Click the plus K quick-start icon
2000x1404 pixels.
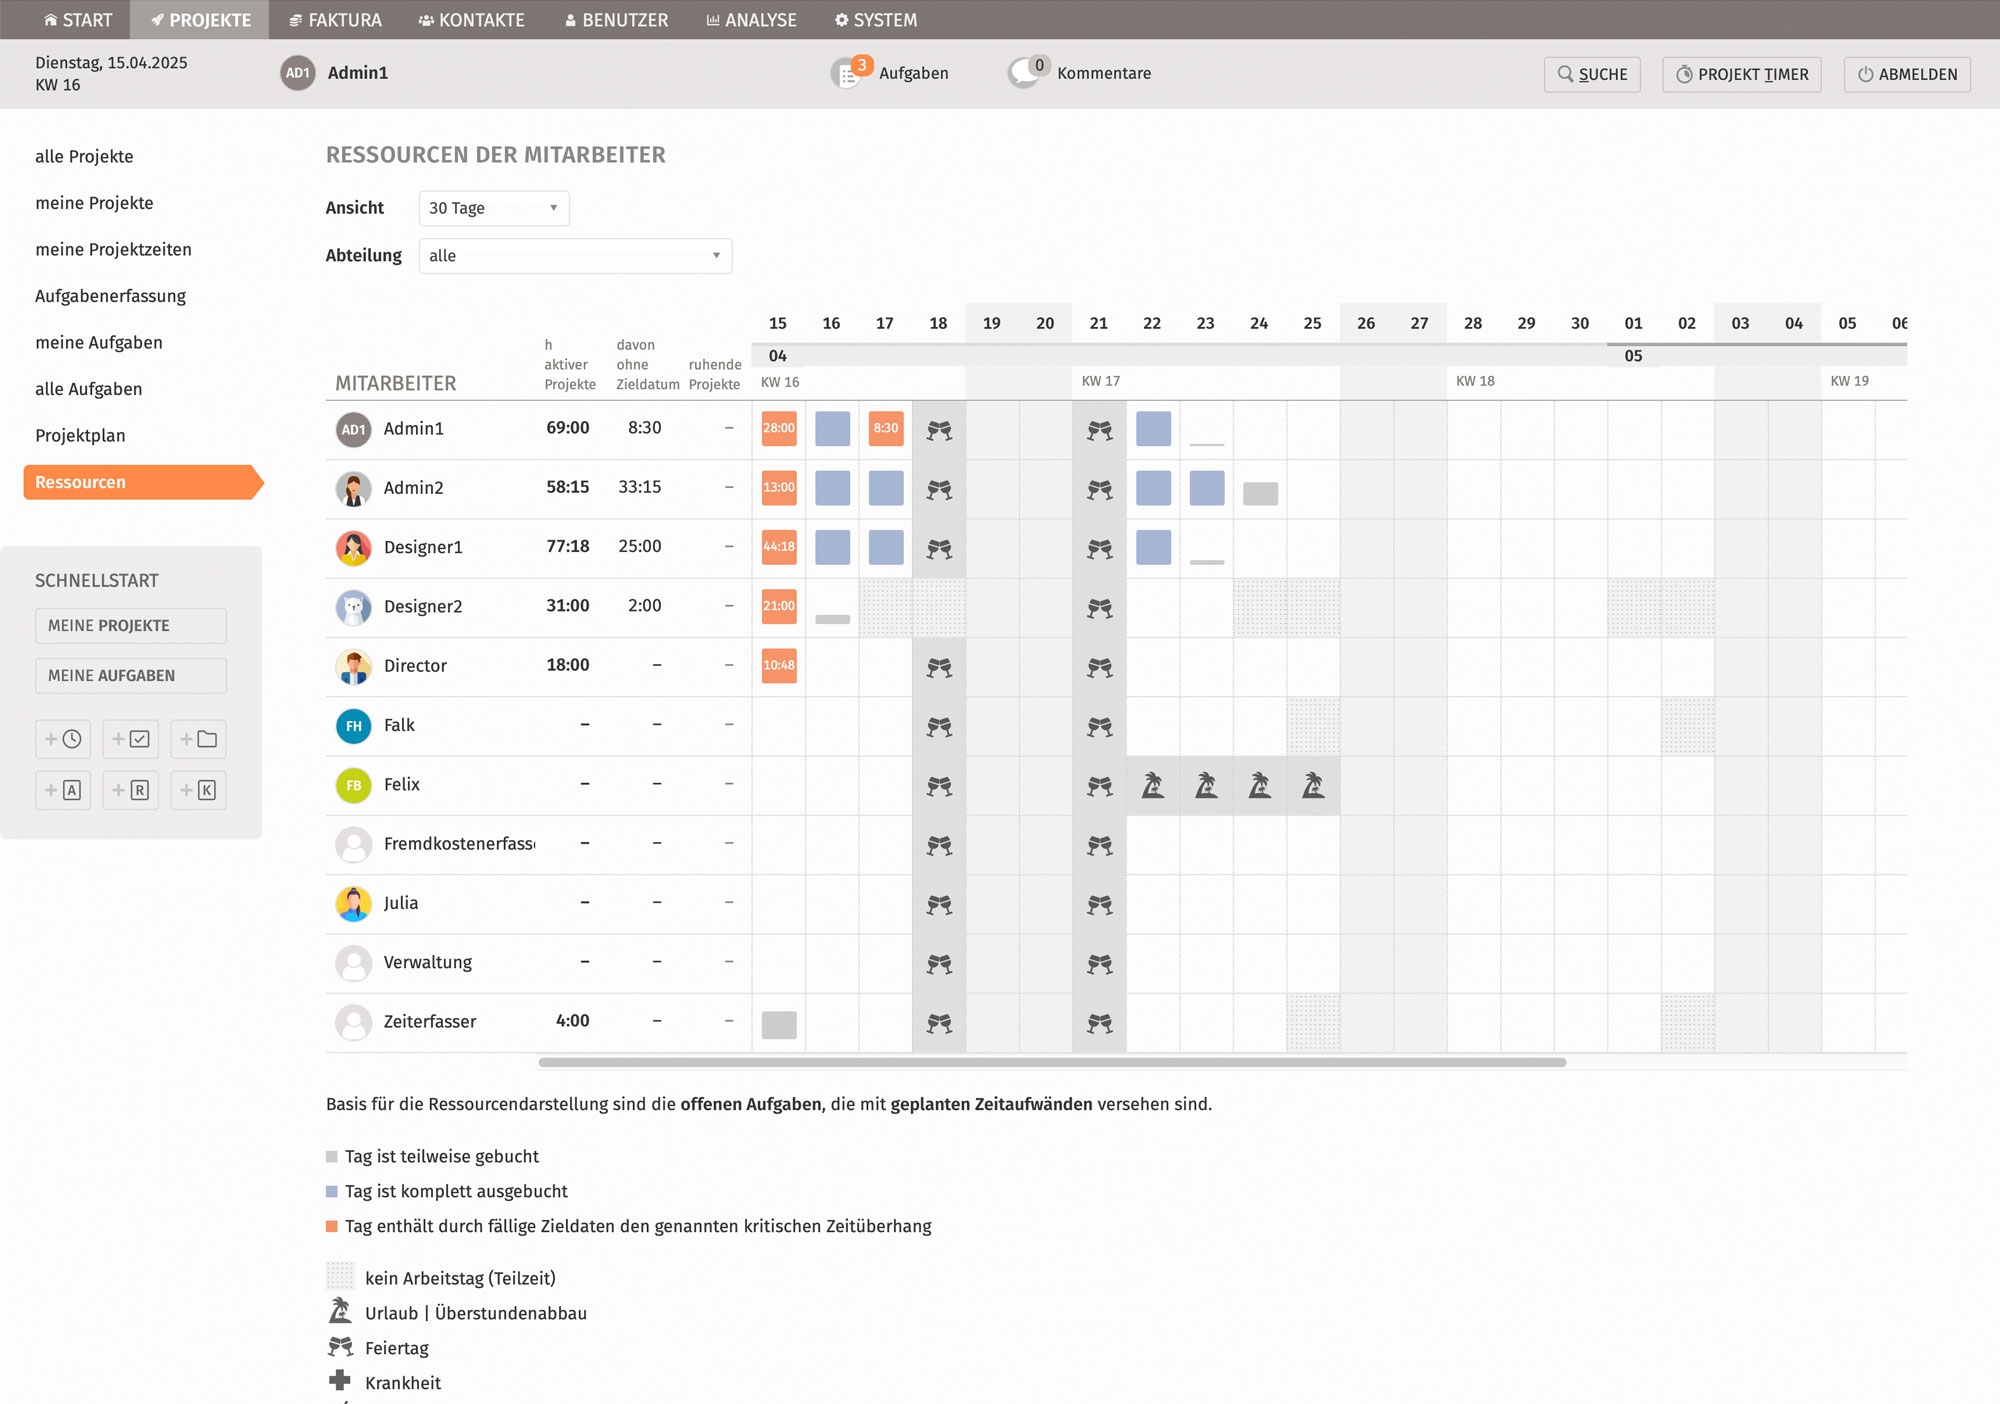[x=198, y=790]
